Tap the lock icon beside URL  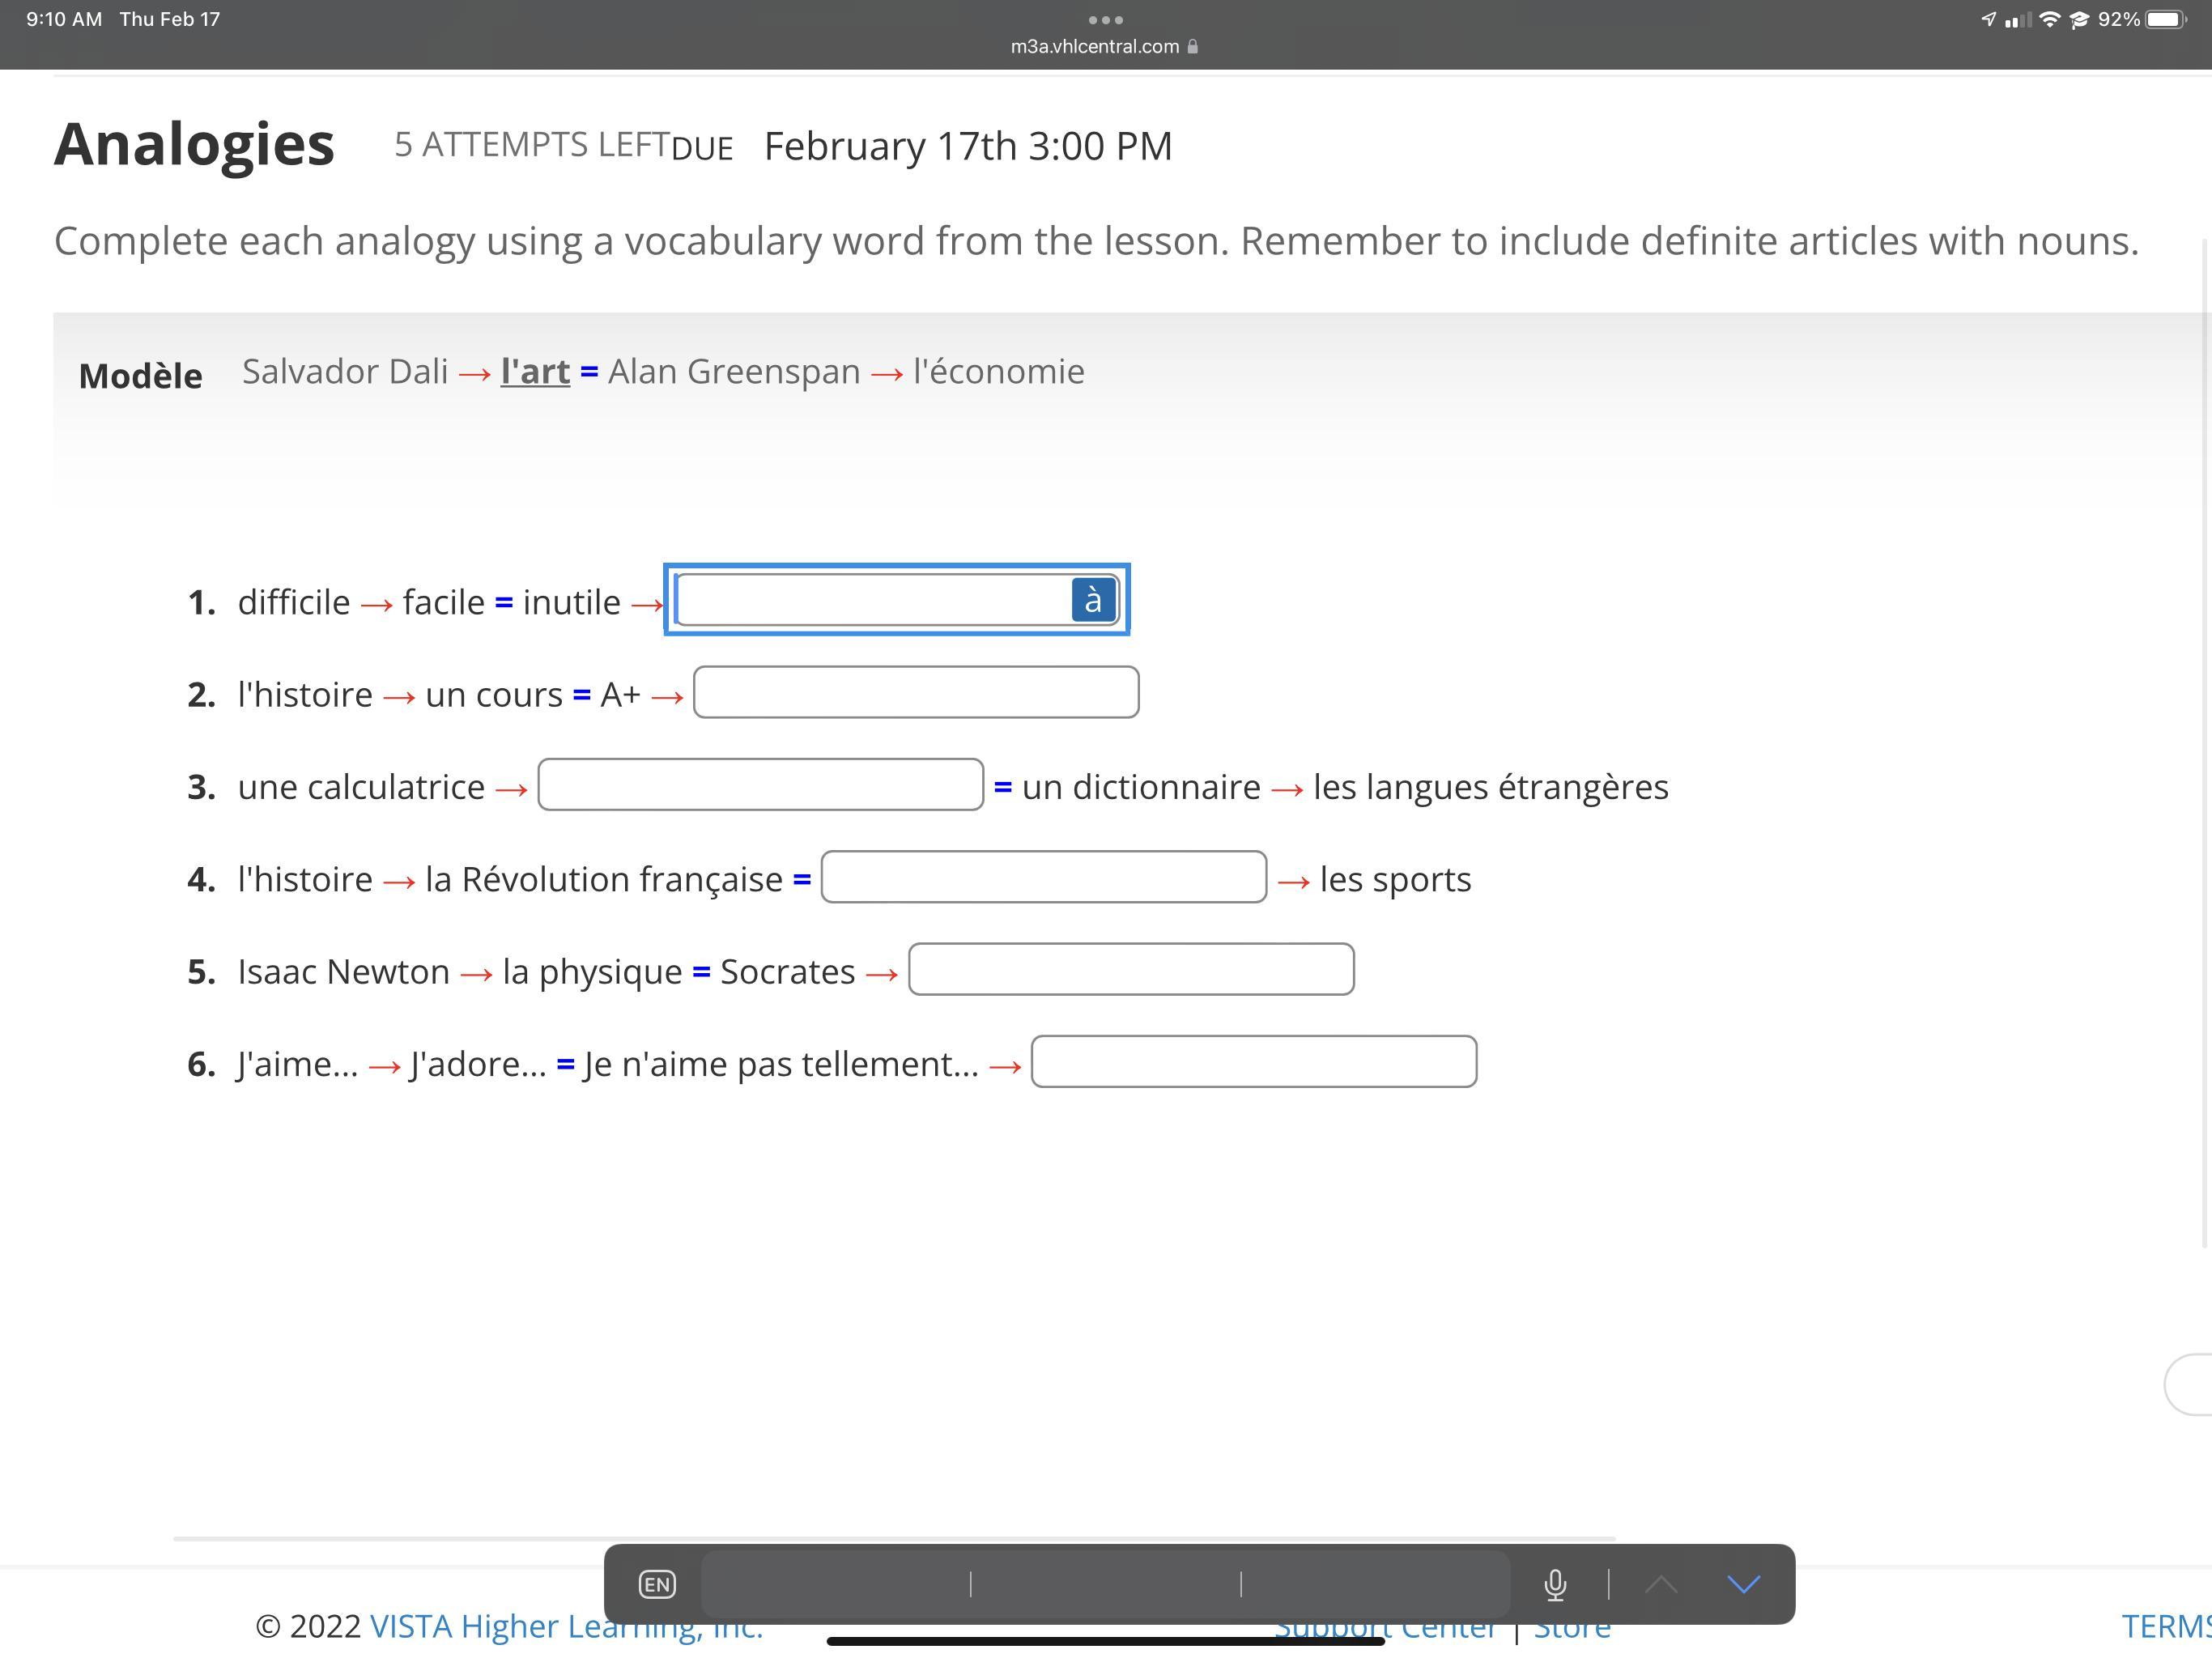1193,47
